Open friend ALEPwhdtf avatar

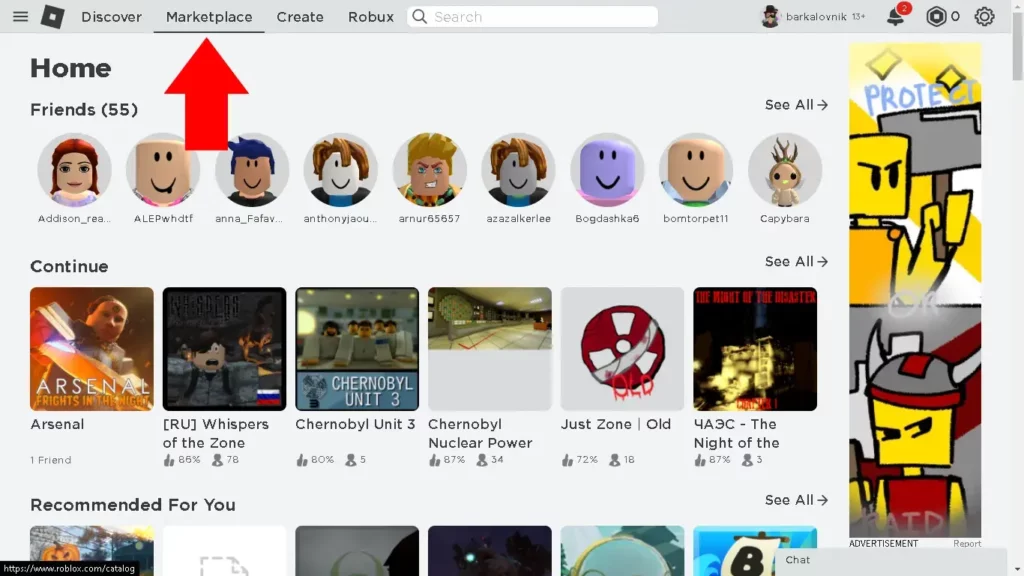[x=163, y=170]
